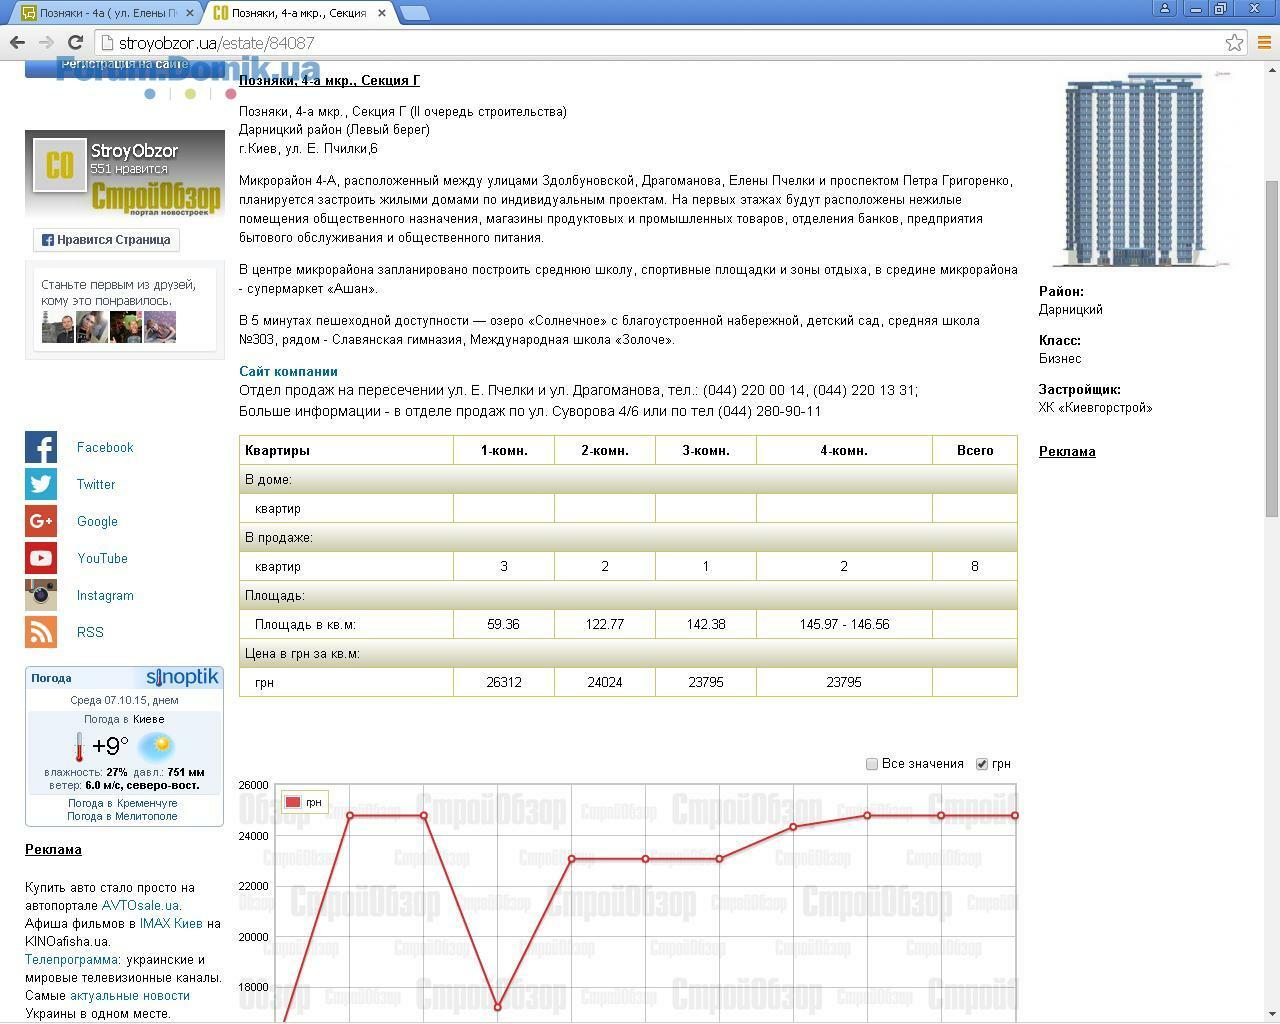The width and height of the screenshot is (1280, 1024).
Task: Click the weather sun icon in widget
Action: coord(156,746)
